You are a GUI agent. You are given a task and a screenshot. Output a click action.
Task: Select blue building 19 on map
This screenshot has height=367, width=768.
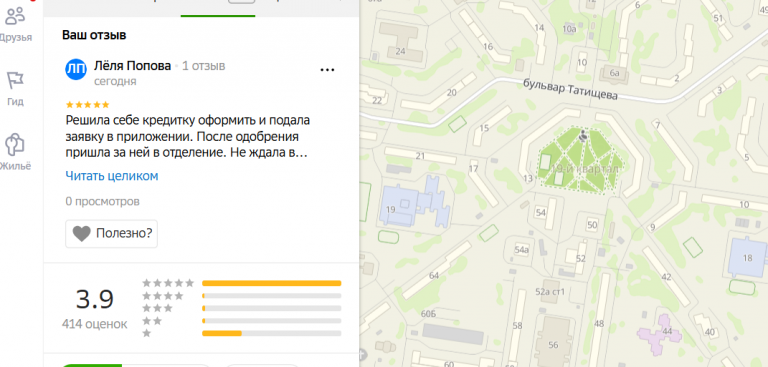coord(415,202)
